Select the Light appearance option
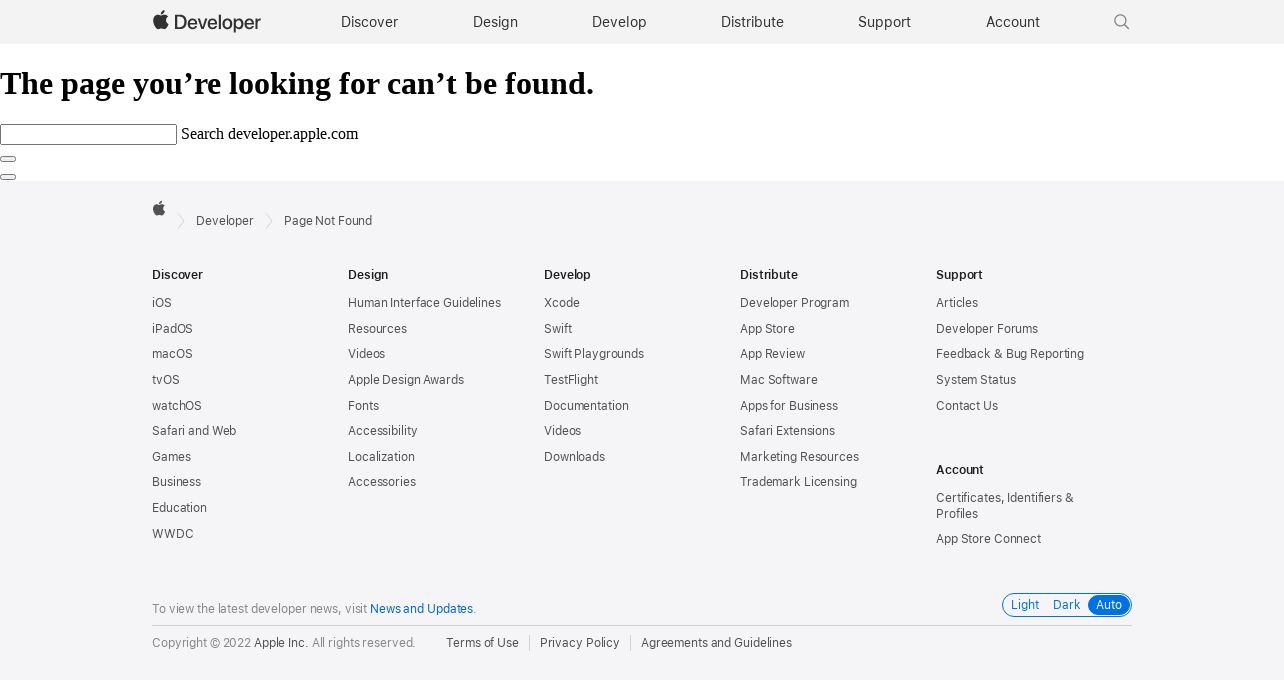 1025,605
